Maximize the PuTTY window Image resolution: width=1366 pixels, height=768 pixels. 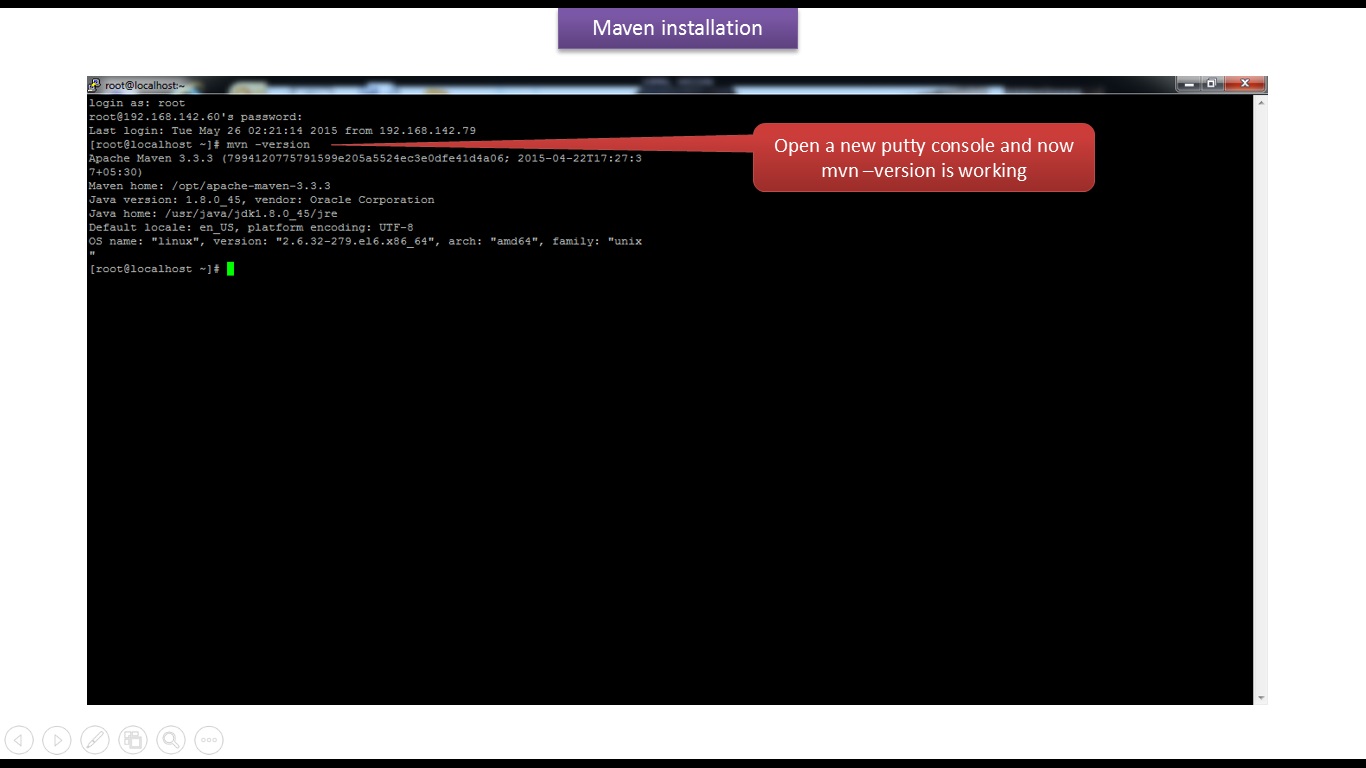click(1210, 84)
